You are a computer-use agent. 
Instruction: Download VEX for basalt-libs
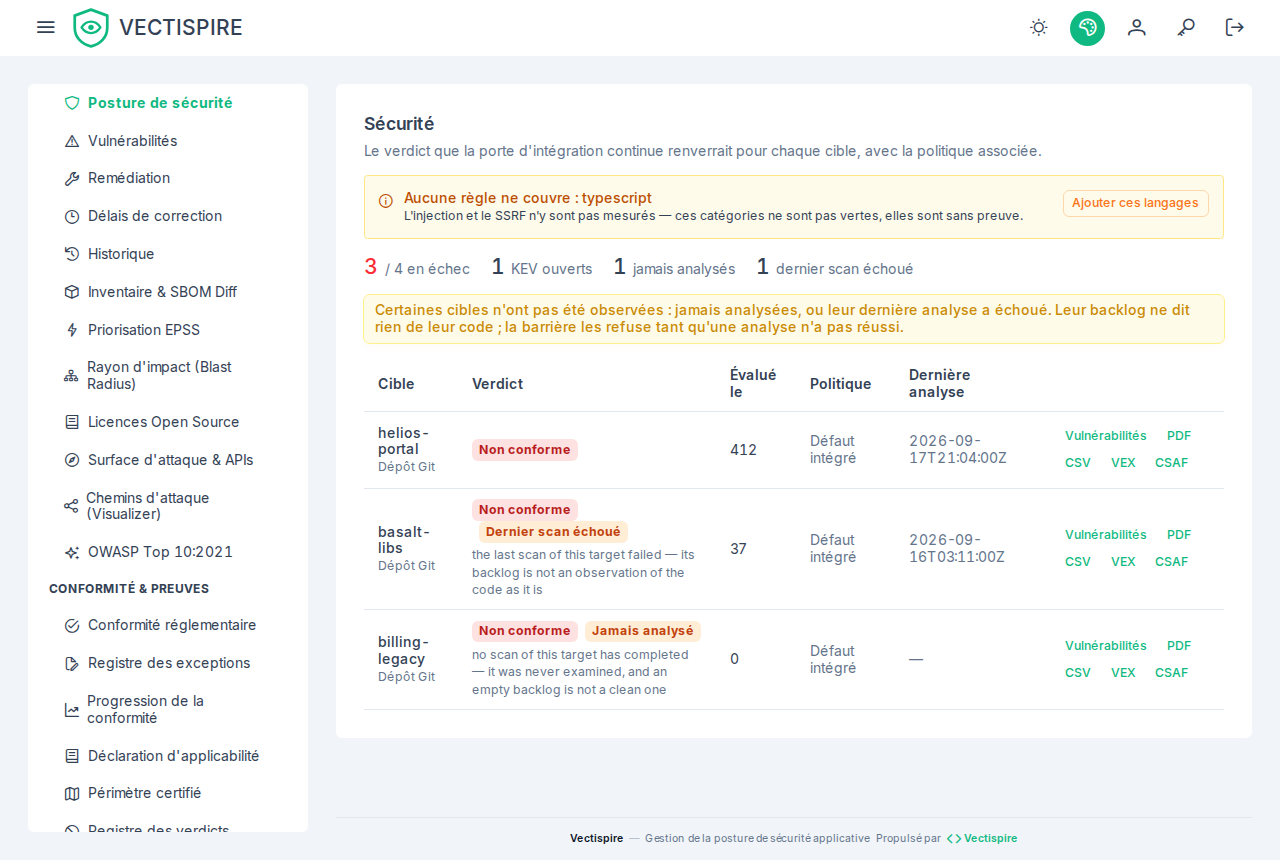tap(1123, 562)
